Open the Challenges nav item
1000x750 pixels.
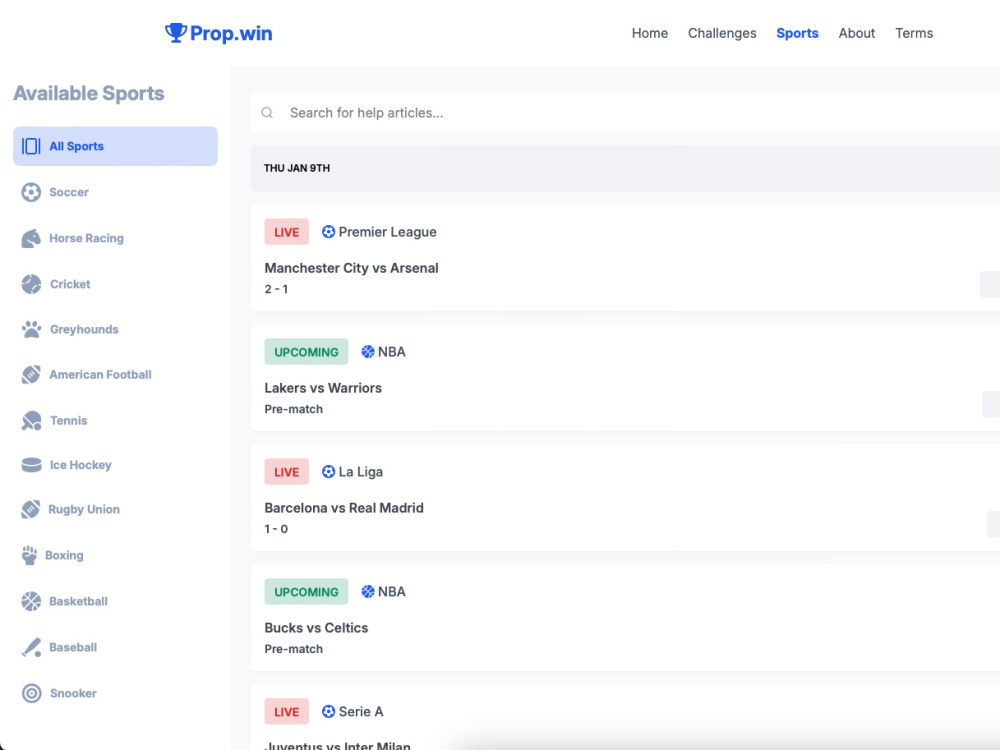click(x=722, y=33)
